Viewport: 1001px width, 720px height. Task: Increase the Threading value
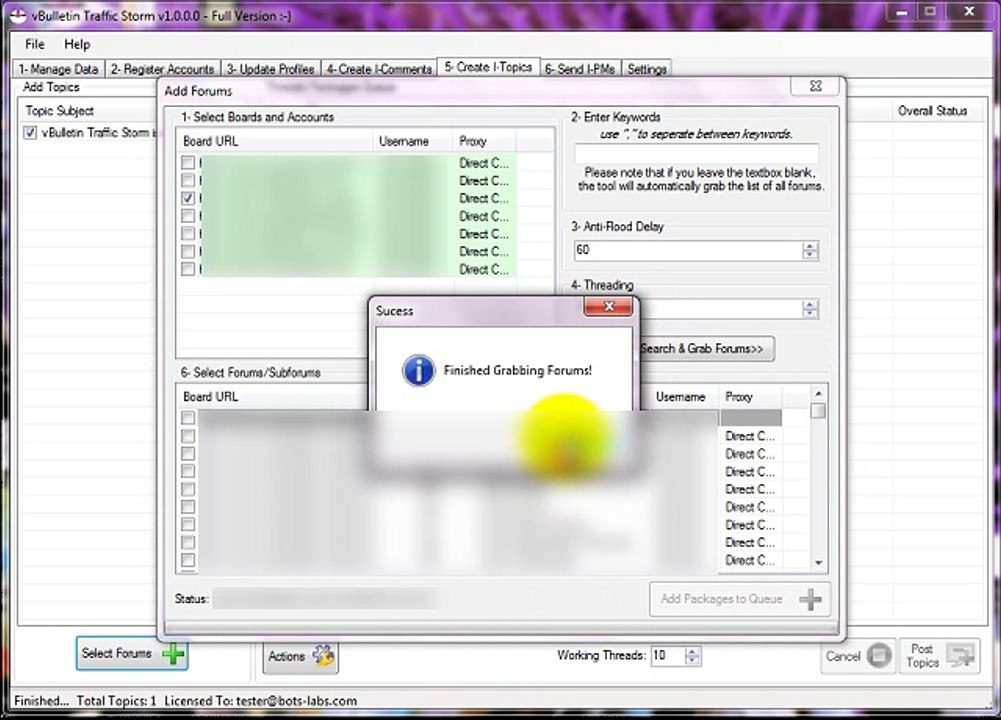pyautogui.click(x=810, y=305)
